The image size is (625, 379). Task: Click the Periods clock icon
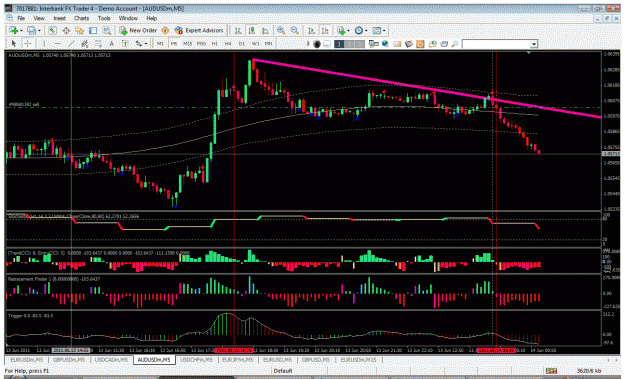(359, 30)
